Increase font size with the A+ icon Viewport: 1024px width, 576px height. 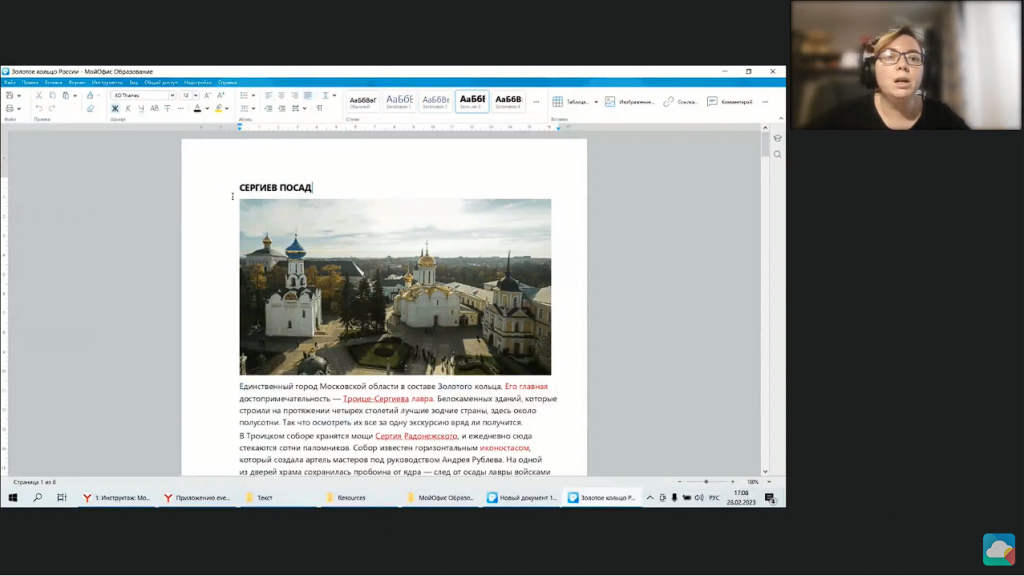[221, 95]
